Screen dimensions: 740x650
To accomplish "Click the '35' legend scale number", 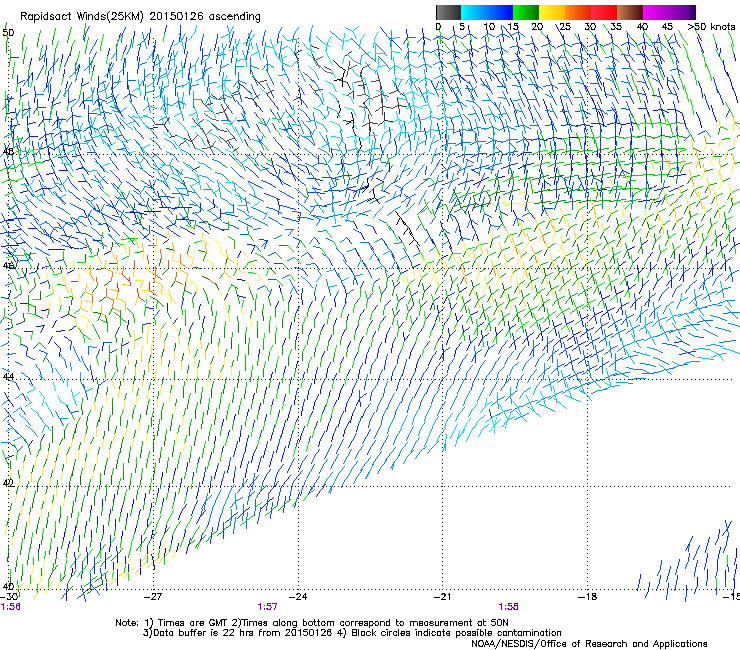I will pyautogui.click(x=616, y=26).
